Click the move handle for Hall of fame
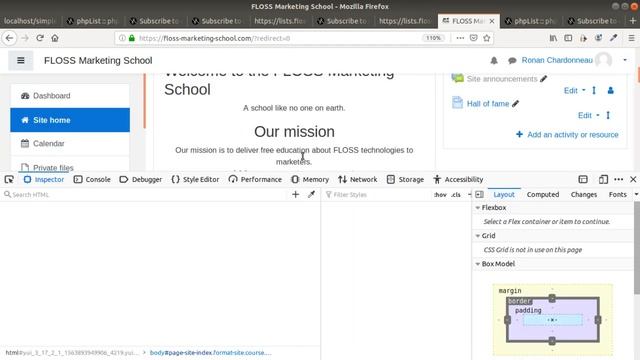Viewport: 640px width, 360px height. tap(608, 116)
